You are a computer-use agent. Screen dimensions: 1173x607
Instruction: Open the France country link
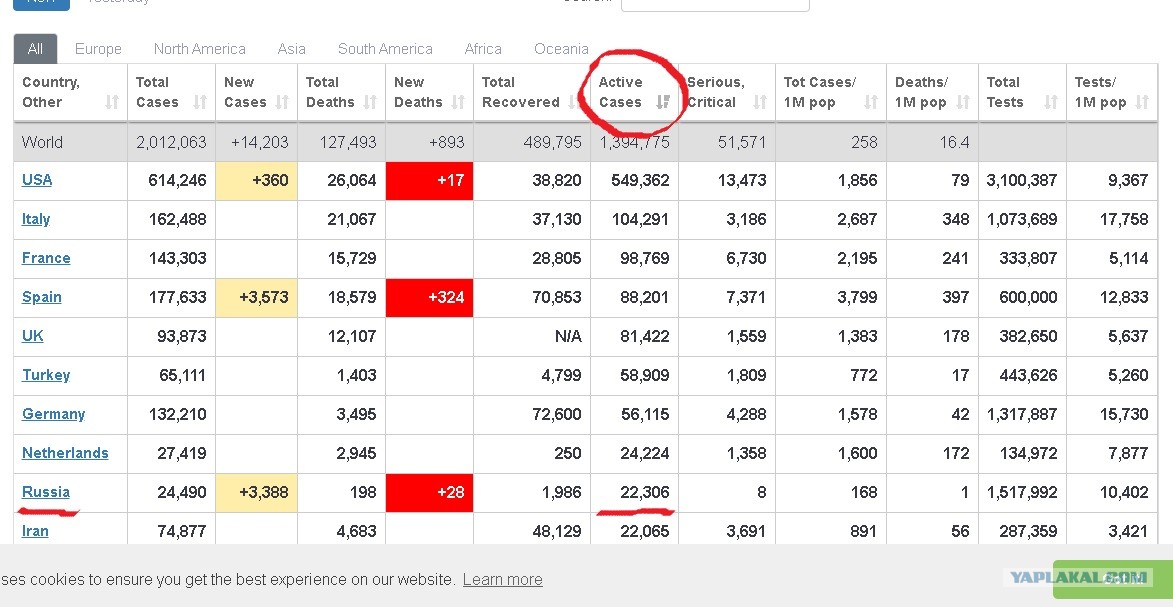(46, 257)
